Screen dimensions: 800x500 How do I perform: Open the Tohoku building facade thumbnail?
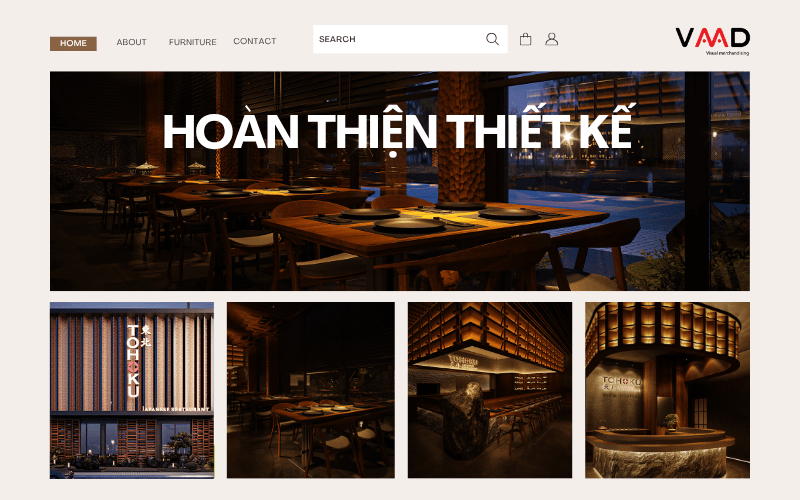[132, 390]
